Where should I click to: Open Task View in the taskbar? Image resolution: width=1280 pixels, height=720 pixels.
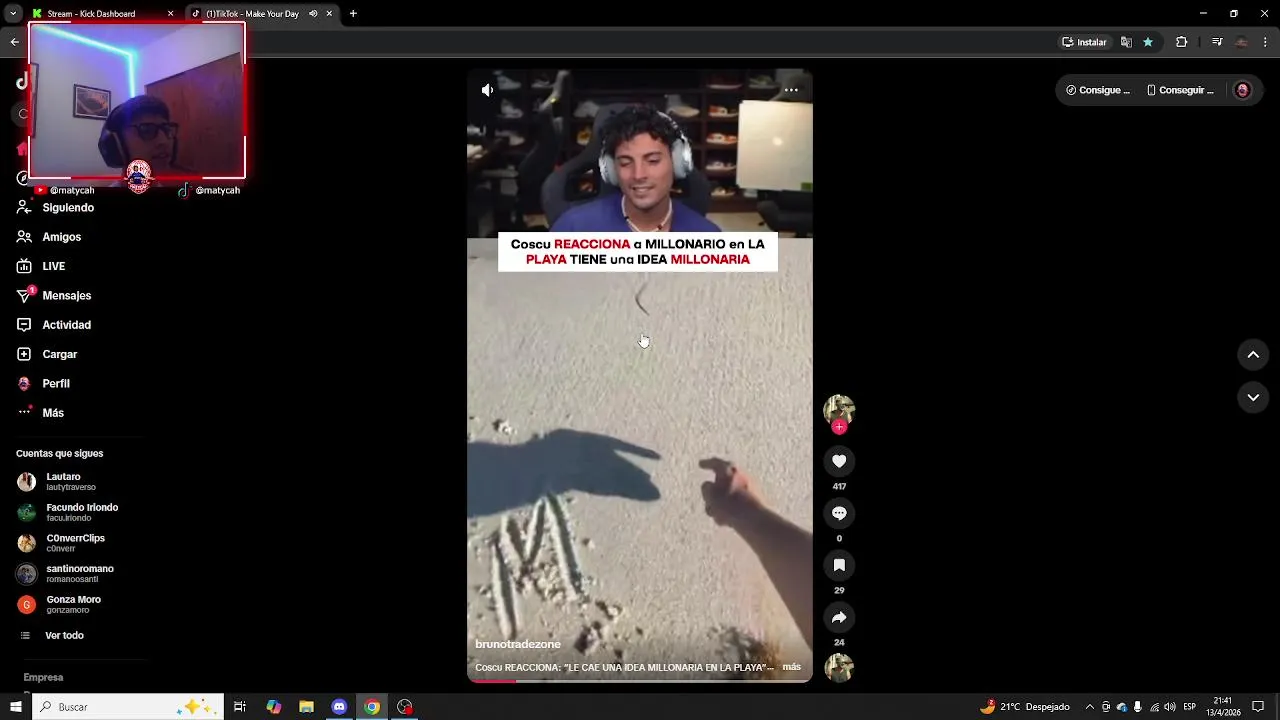click(240, 707)
